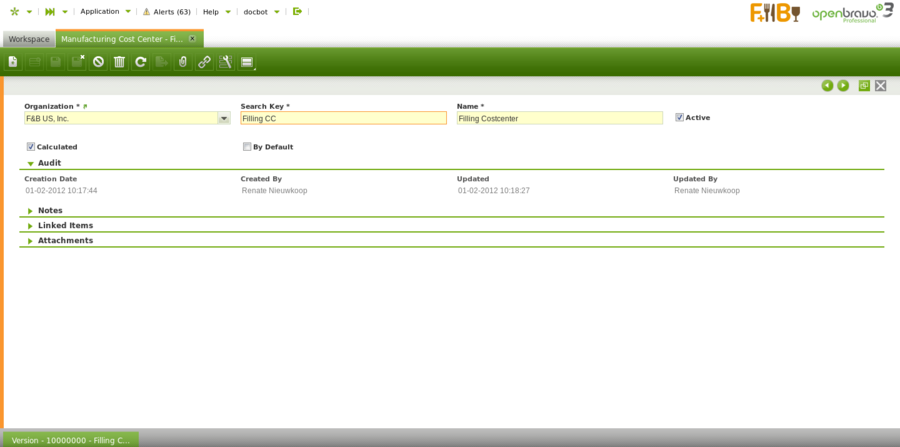The image size is (900, 447).
Task: Open the Application menu
Action: tap(100, 11)
